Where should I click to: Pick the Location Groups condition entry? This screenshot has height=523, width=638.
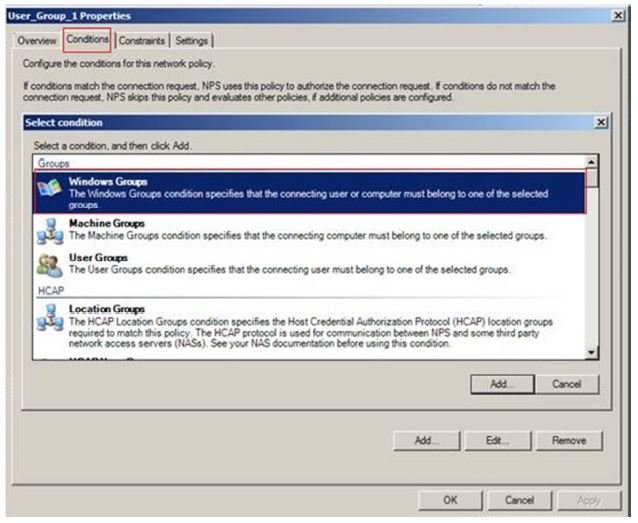coord(106,309)
